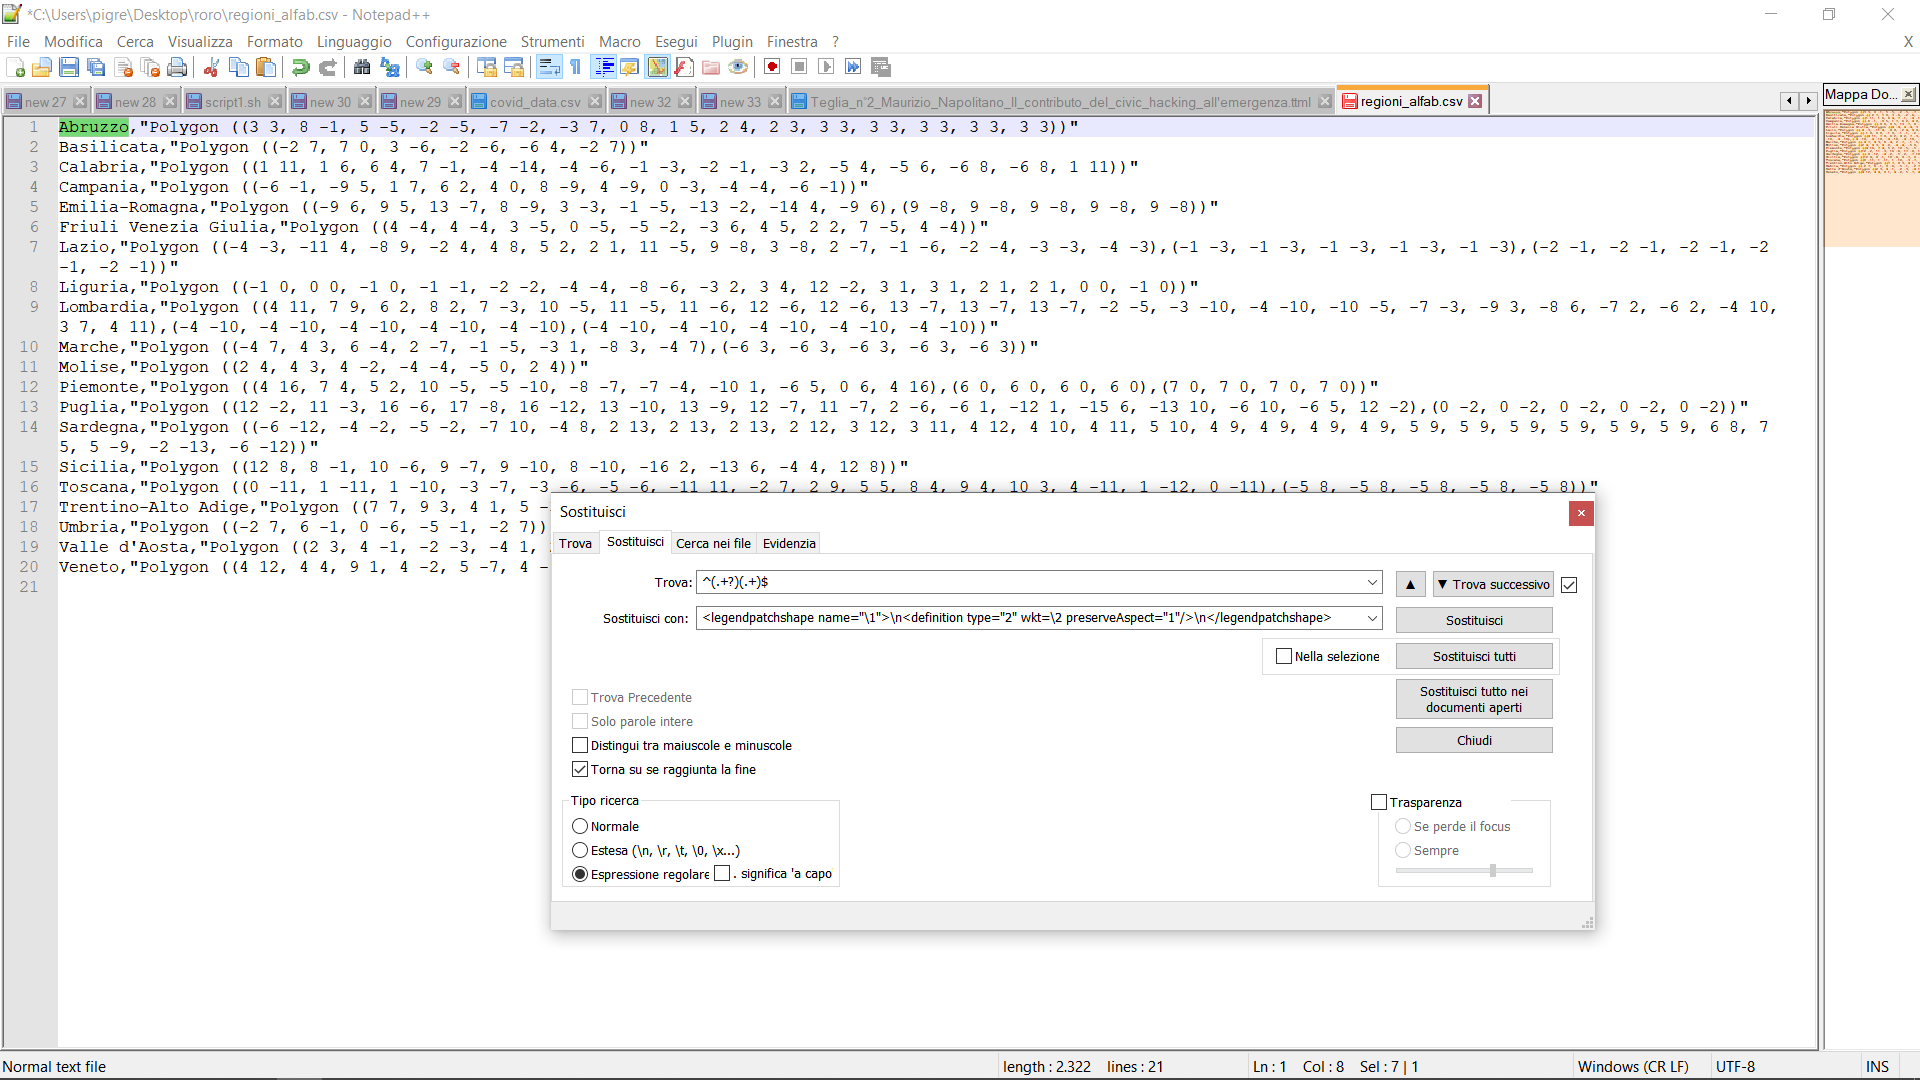Screen dimensions: 1920x1080
Task: Click the Cut scissors icon
Action: (x=211, y=67)
